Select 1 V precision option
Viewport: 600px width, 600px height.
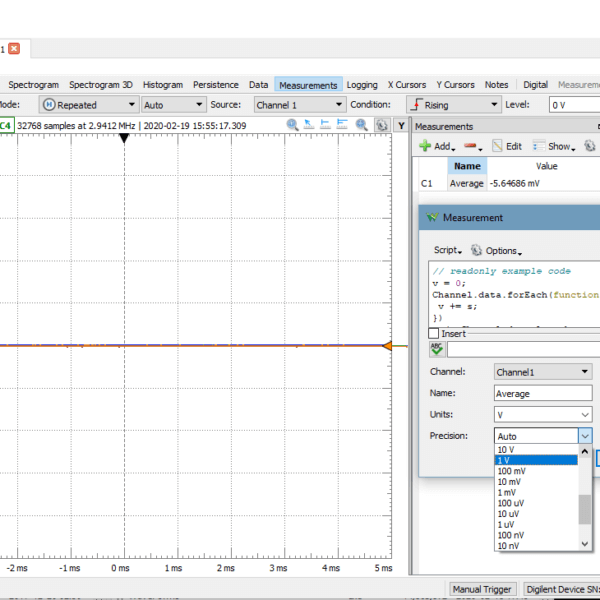[x=536, y=460]
